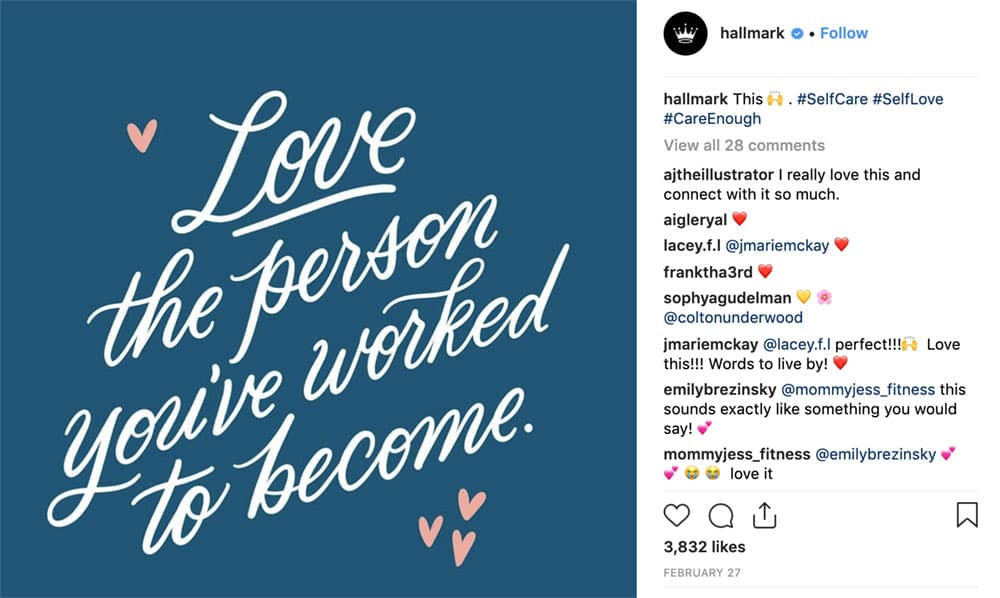Open the #SelfLove hashtag
Image resolution: width=1000 pixels, height=598 pixels.
(908, 99)
